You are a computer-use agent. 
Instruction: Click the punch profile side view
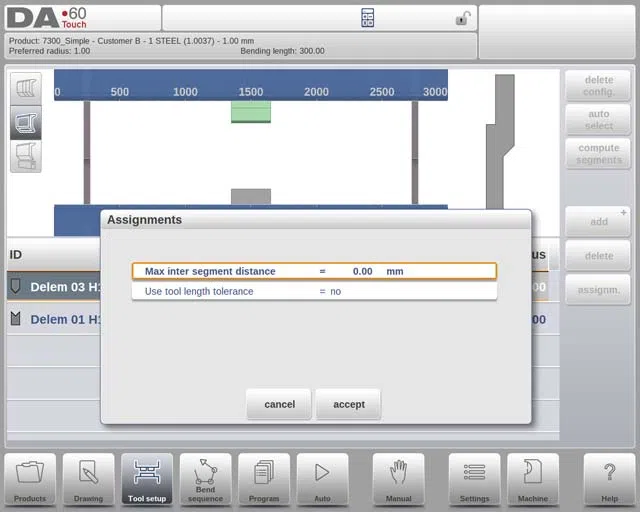click(x=500, y=141)
